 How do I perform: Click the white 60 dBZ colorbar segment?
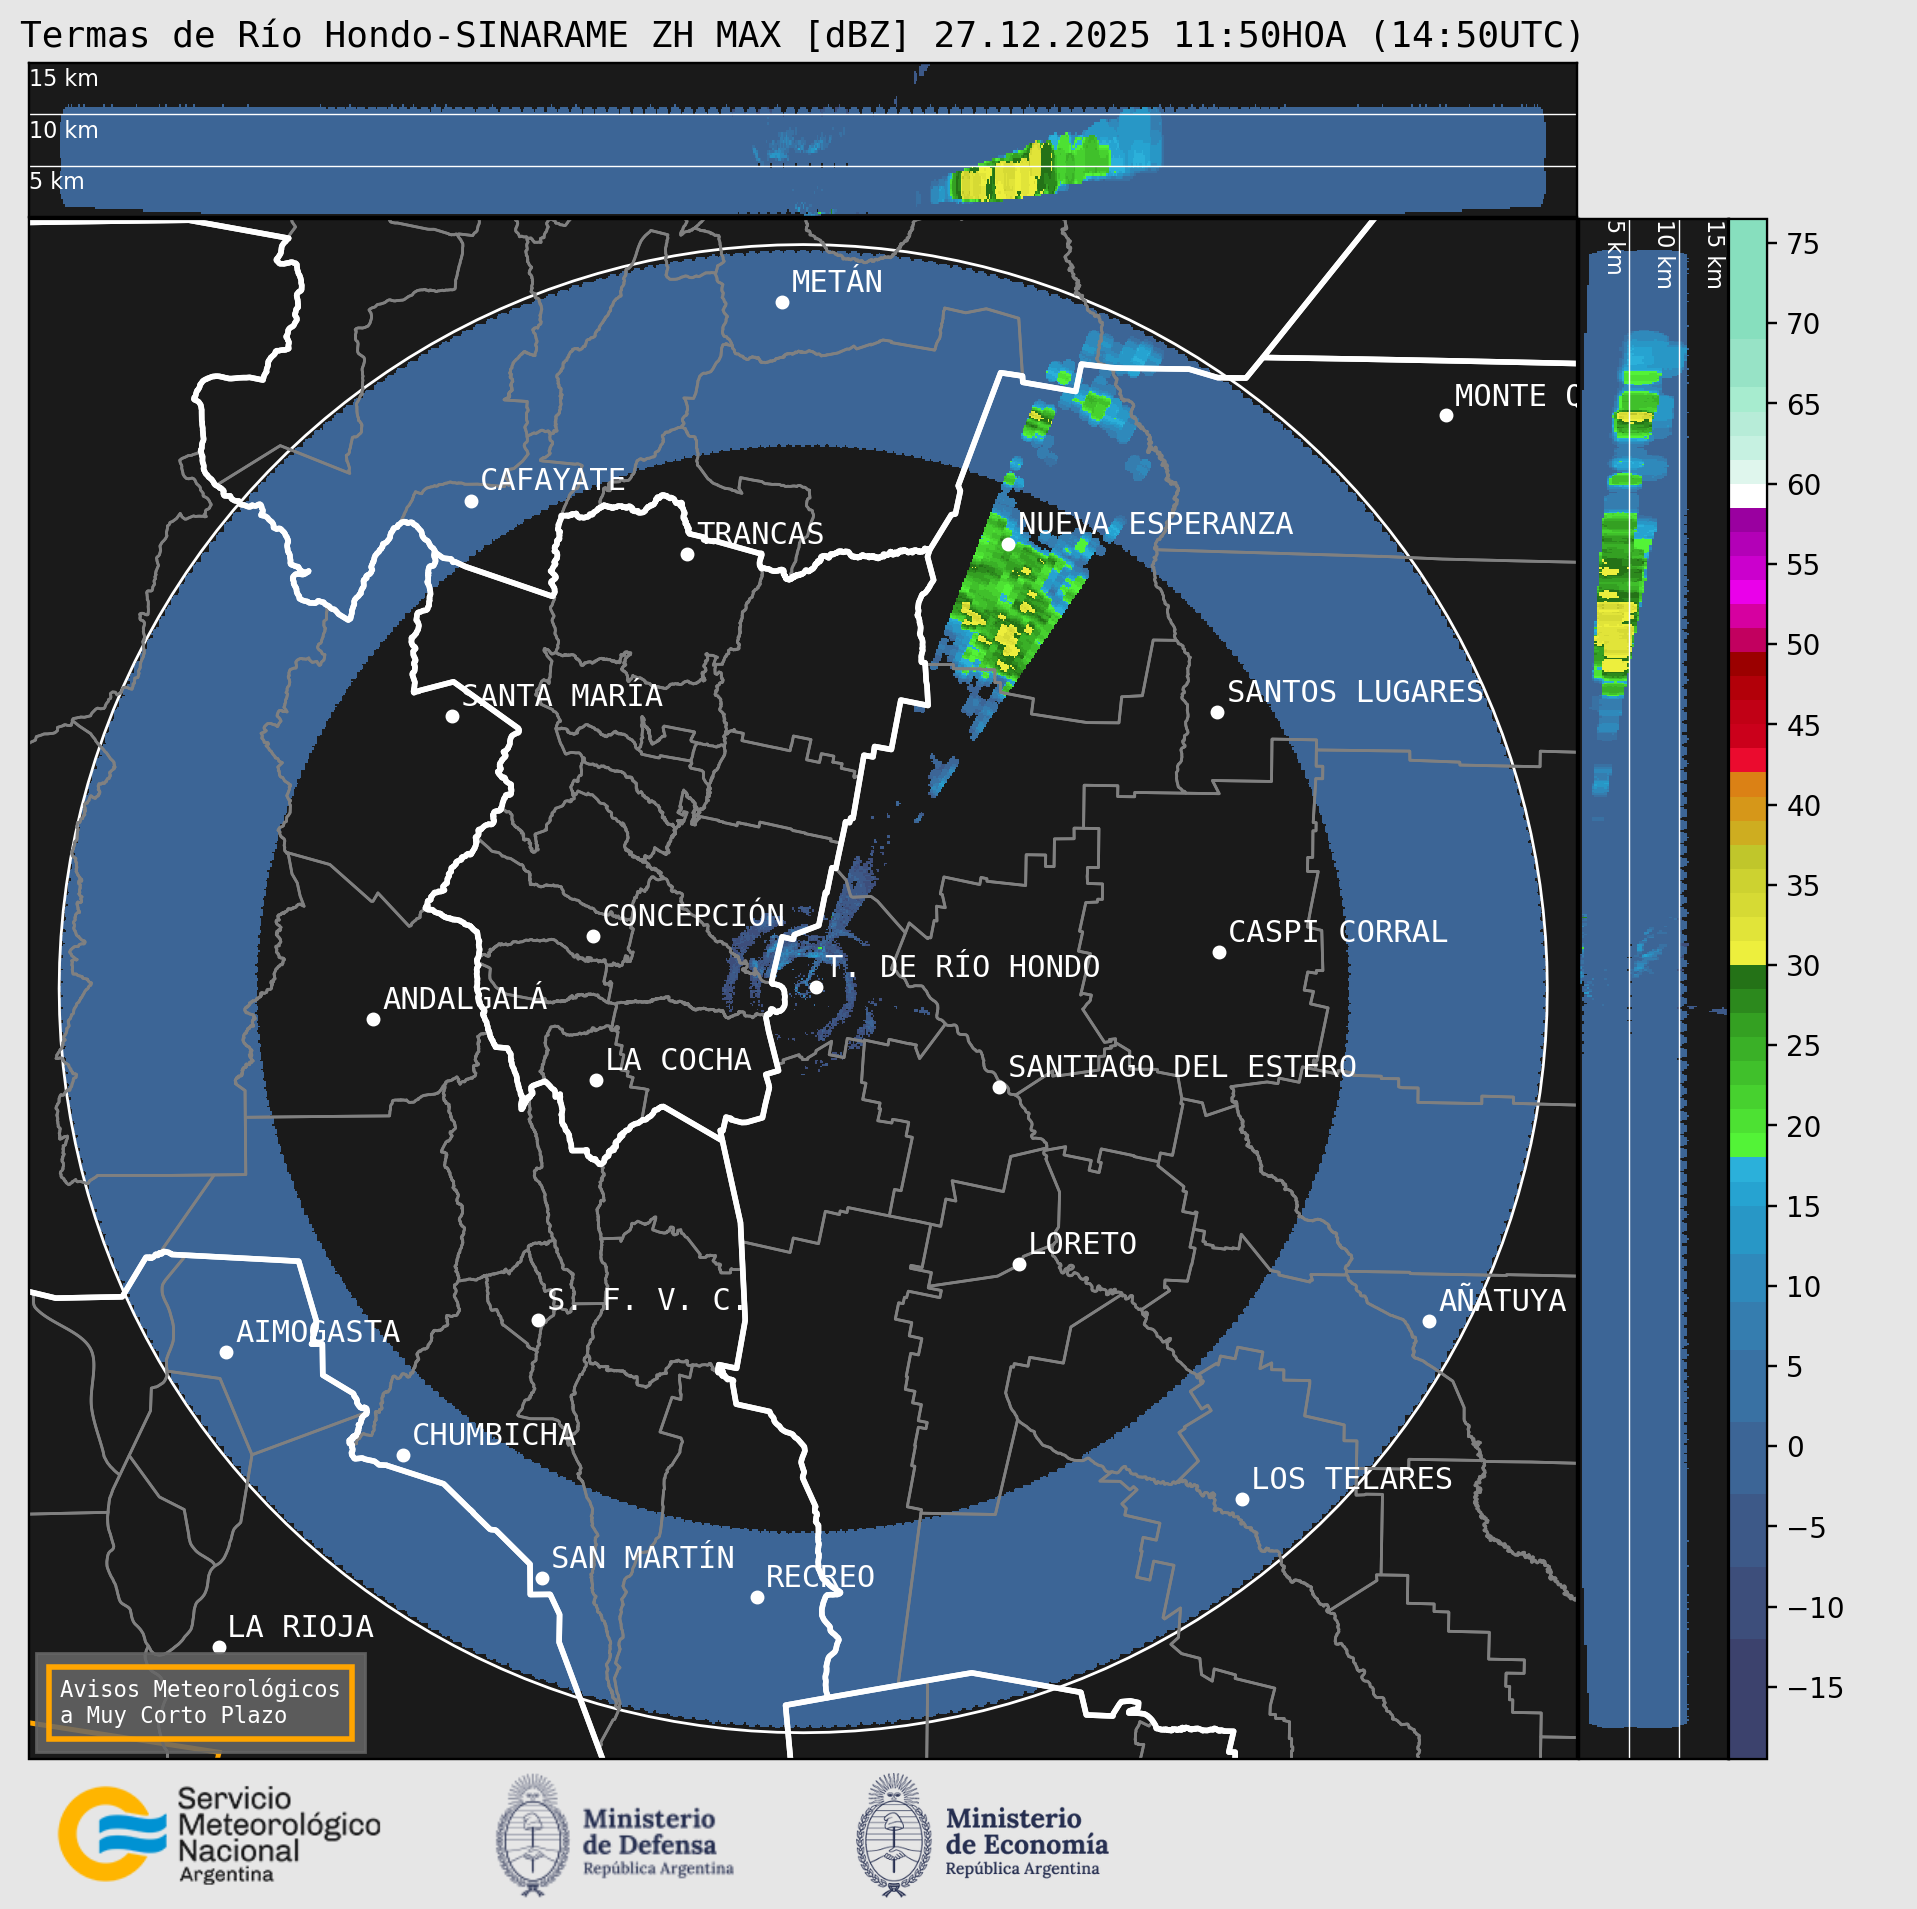[x=1748, y=496]
